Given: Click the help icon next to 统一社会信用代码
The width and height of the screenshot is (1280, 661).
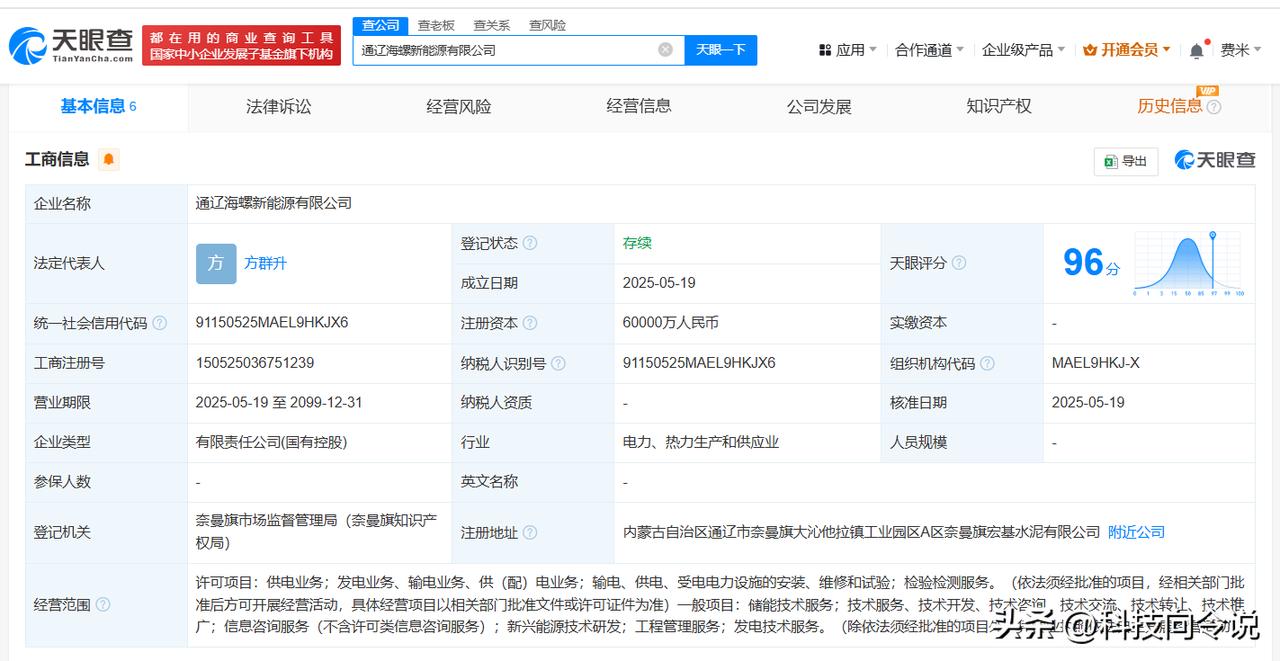Looking at the screenshot, I should pos(160,323).
